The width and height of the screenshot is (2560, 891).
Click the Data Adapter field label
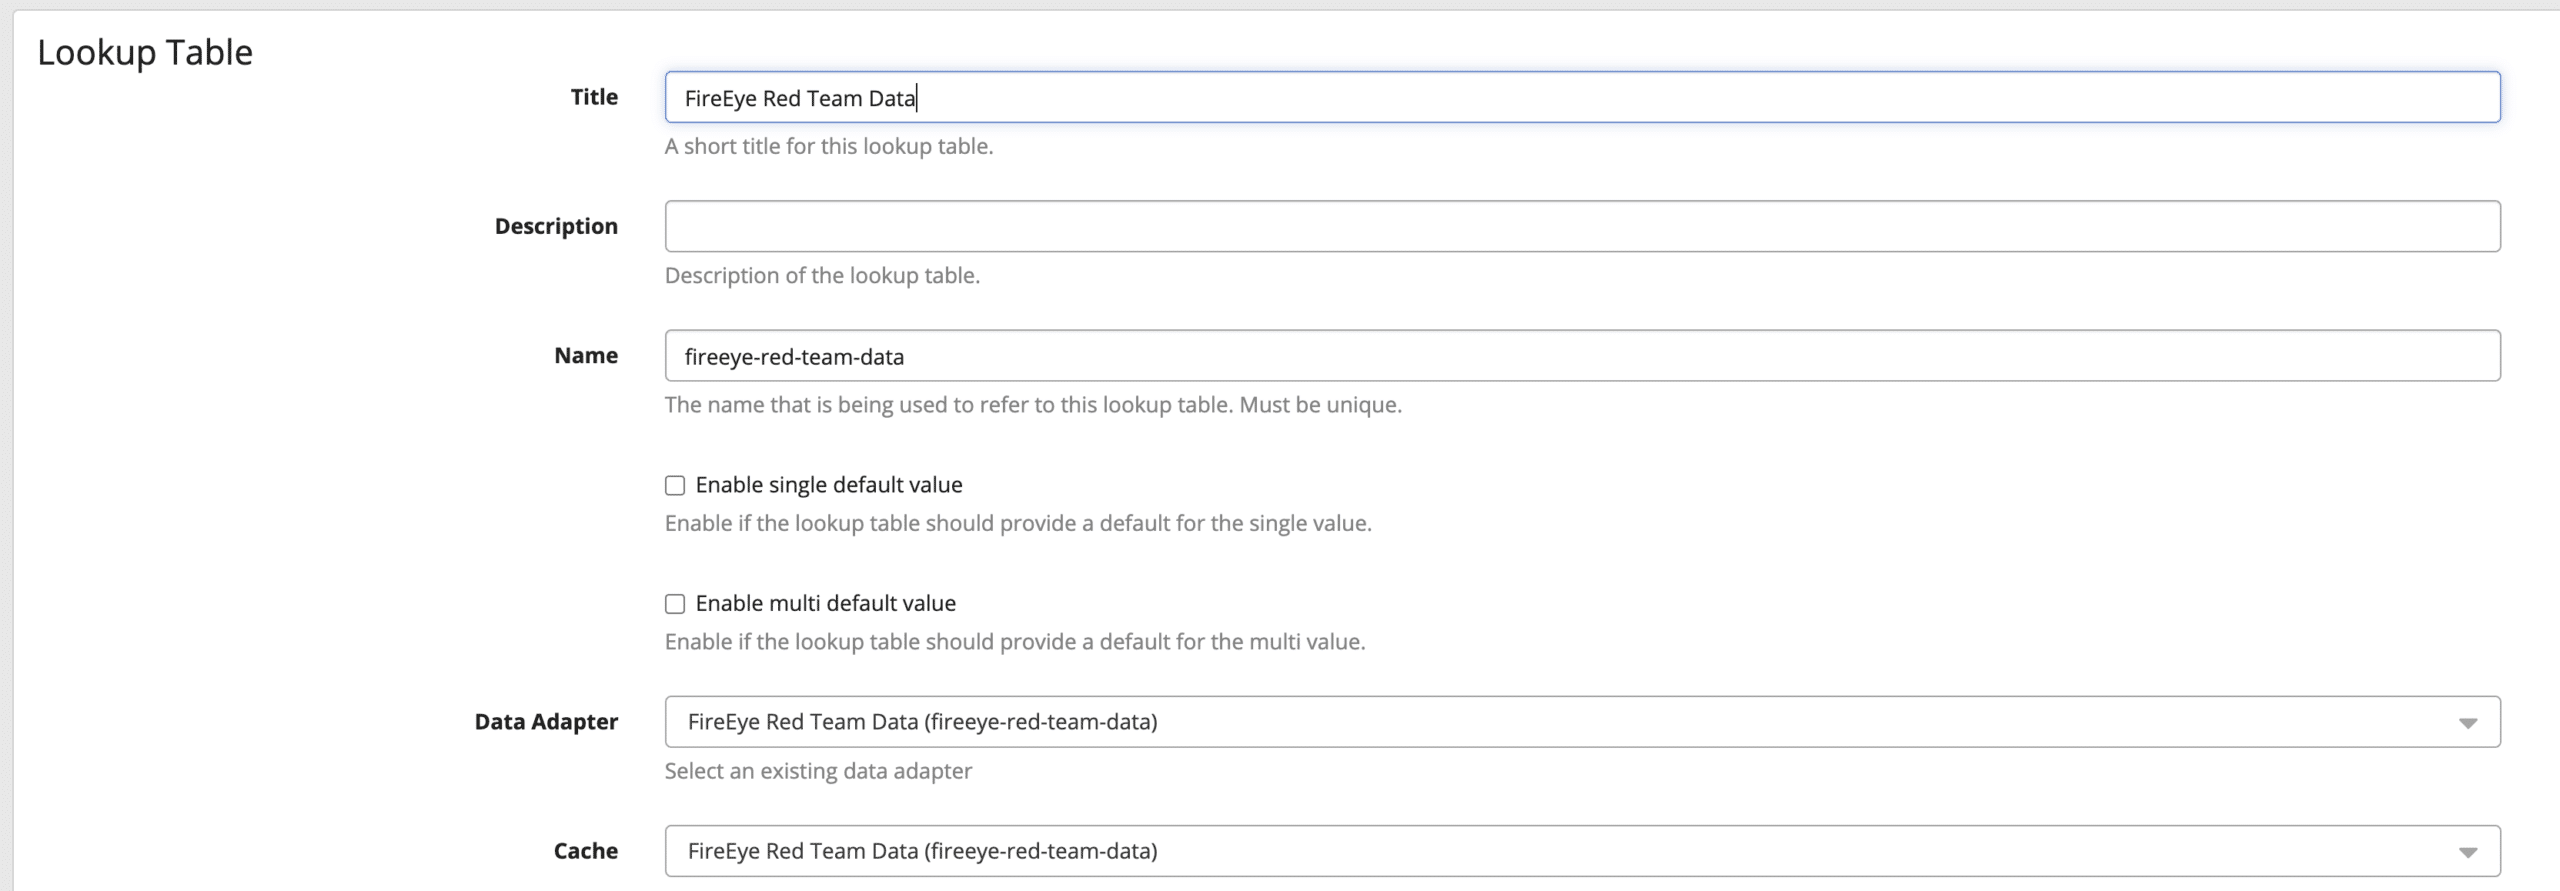coord(546,721)
